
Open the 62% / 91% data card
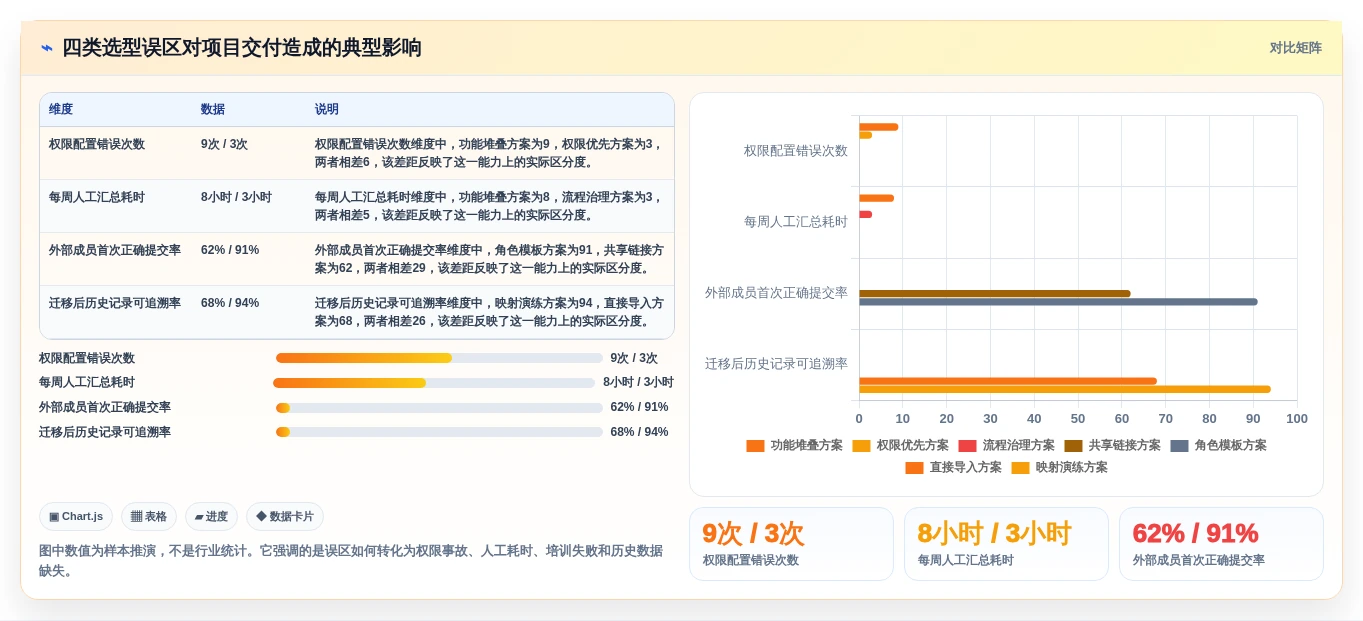[x=1221, y=544]
